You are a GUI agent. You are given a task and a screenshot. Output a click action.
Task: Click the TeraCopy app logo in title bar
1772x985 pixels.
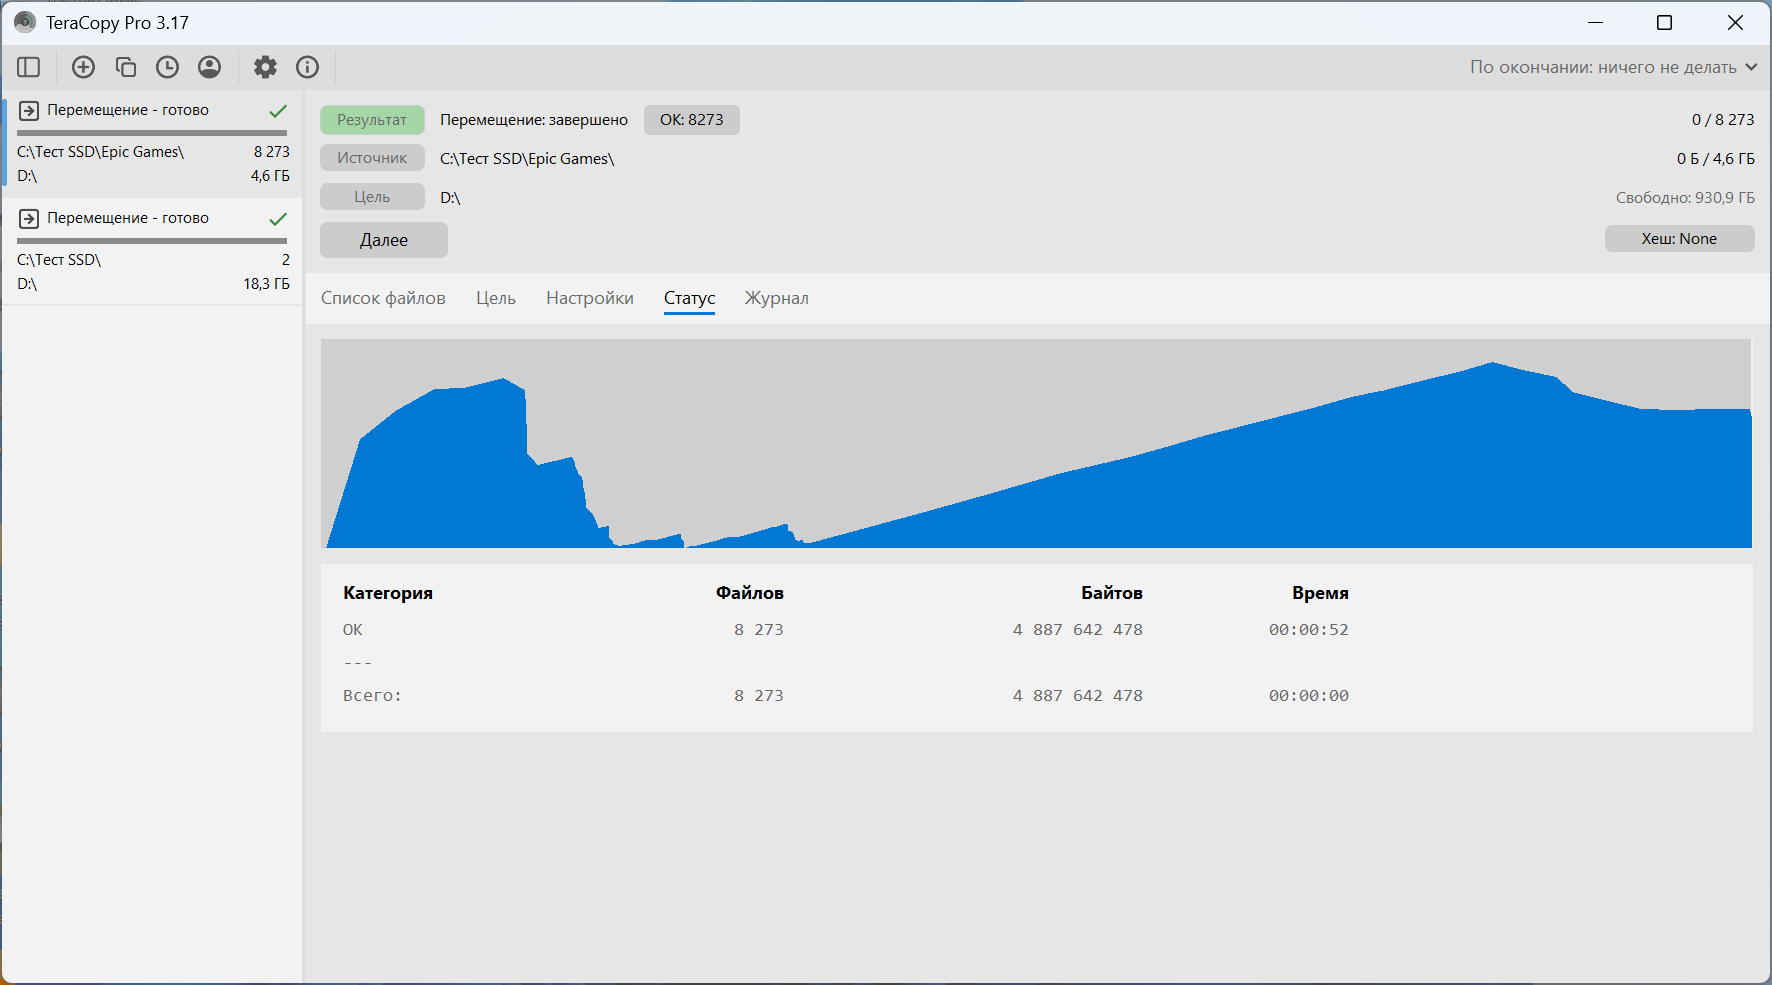25,22
